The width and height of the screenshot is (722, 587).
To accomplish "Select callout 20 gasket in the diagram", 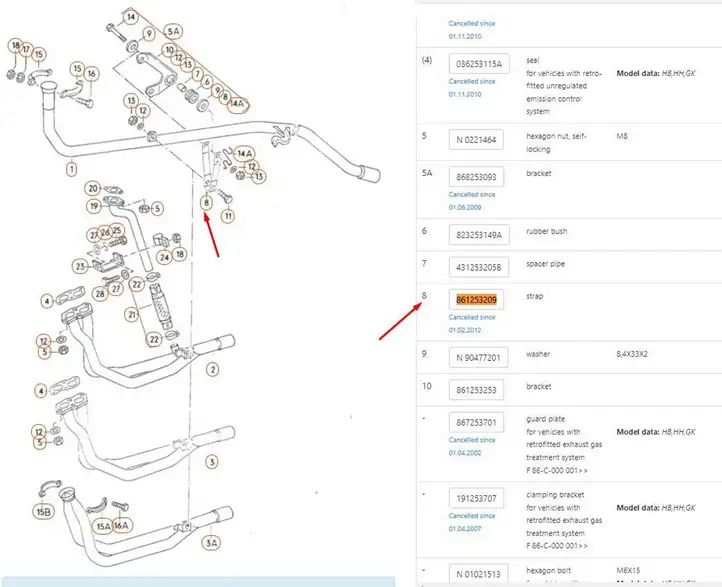I will [93, 188].
